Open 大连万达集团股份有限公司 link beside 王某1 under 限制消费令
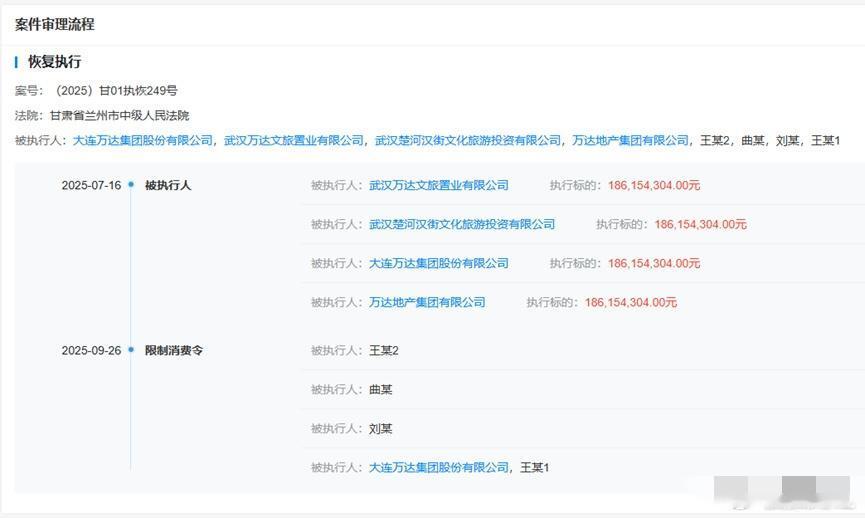The image size is (865, 518). pyautogui.click(x=439, y=468)
